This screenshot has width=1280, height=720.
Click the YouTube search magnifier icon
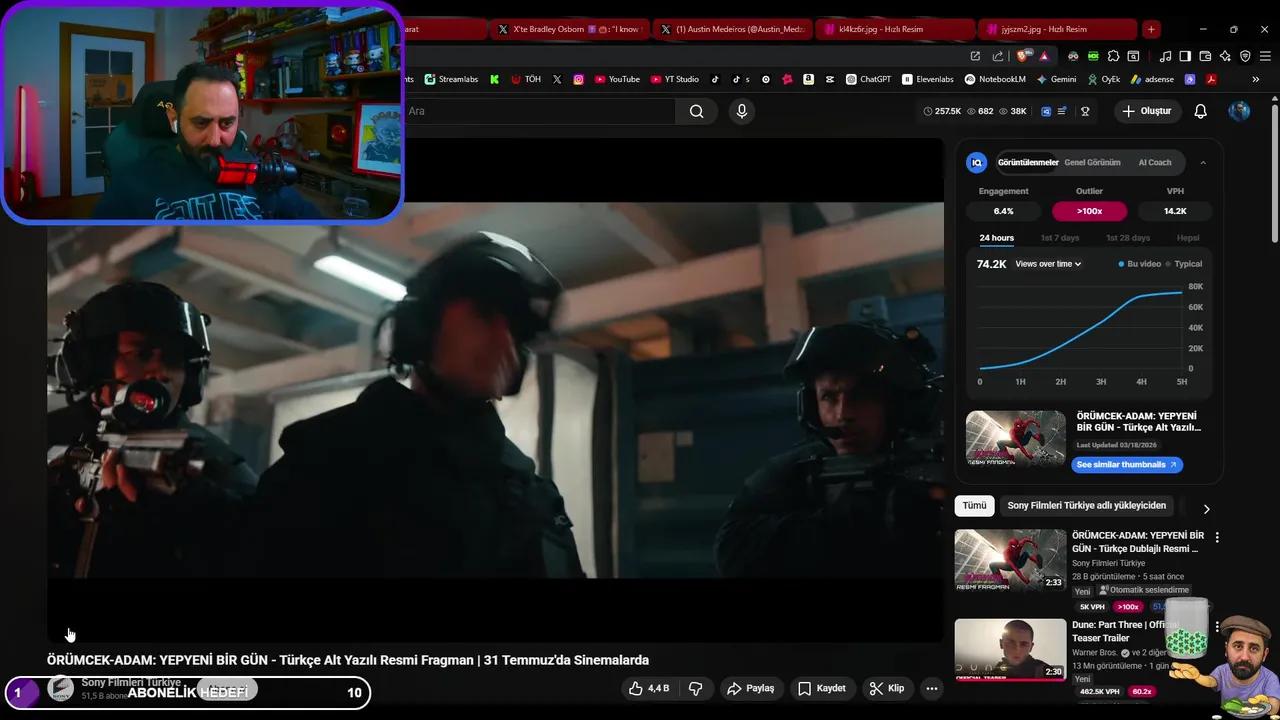pos(696,111)
